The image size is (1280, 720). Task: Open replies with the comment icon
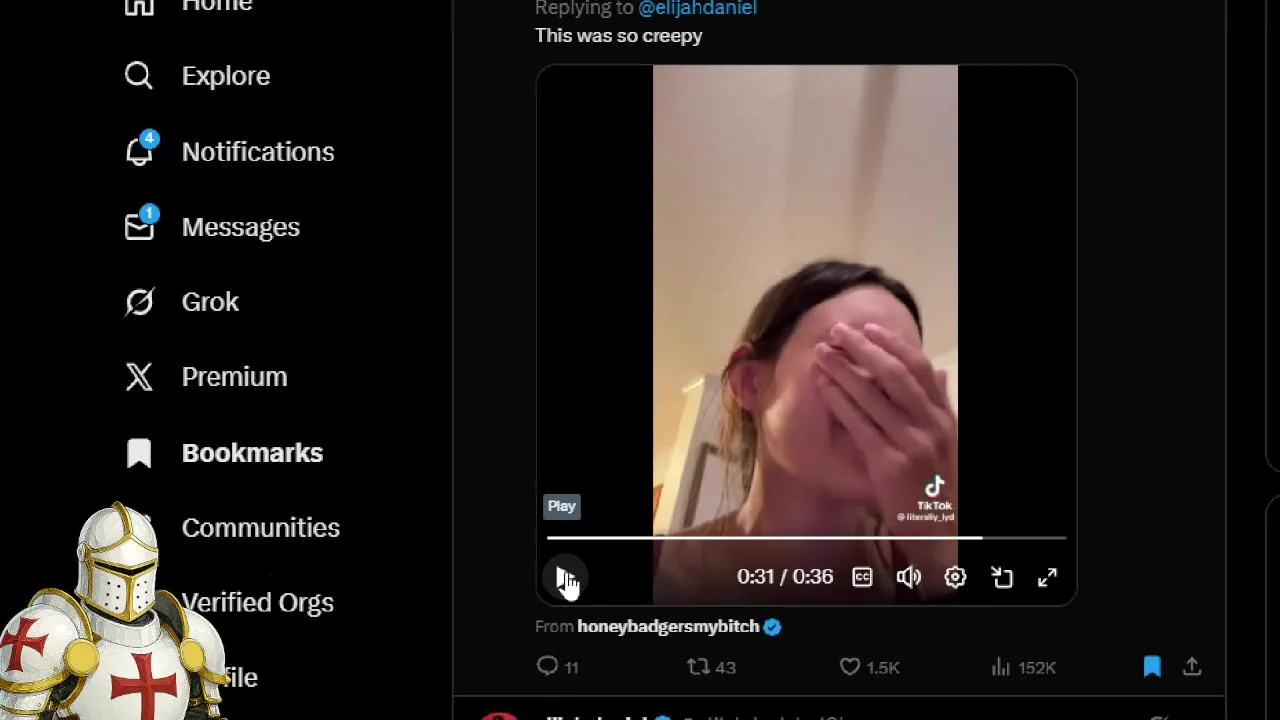click(558, 667)
